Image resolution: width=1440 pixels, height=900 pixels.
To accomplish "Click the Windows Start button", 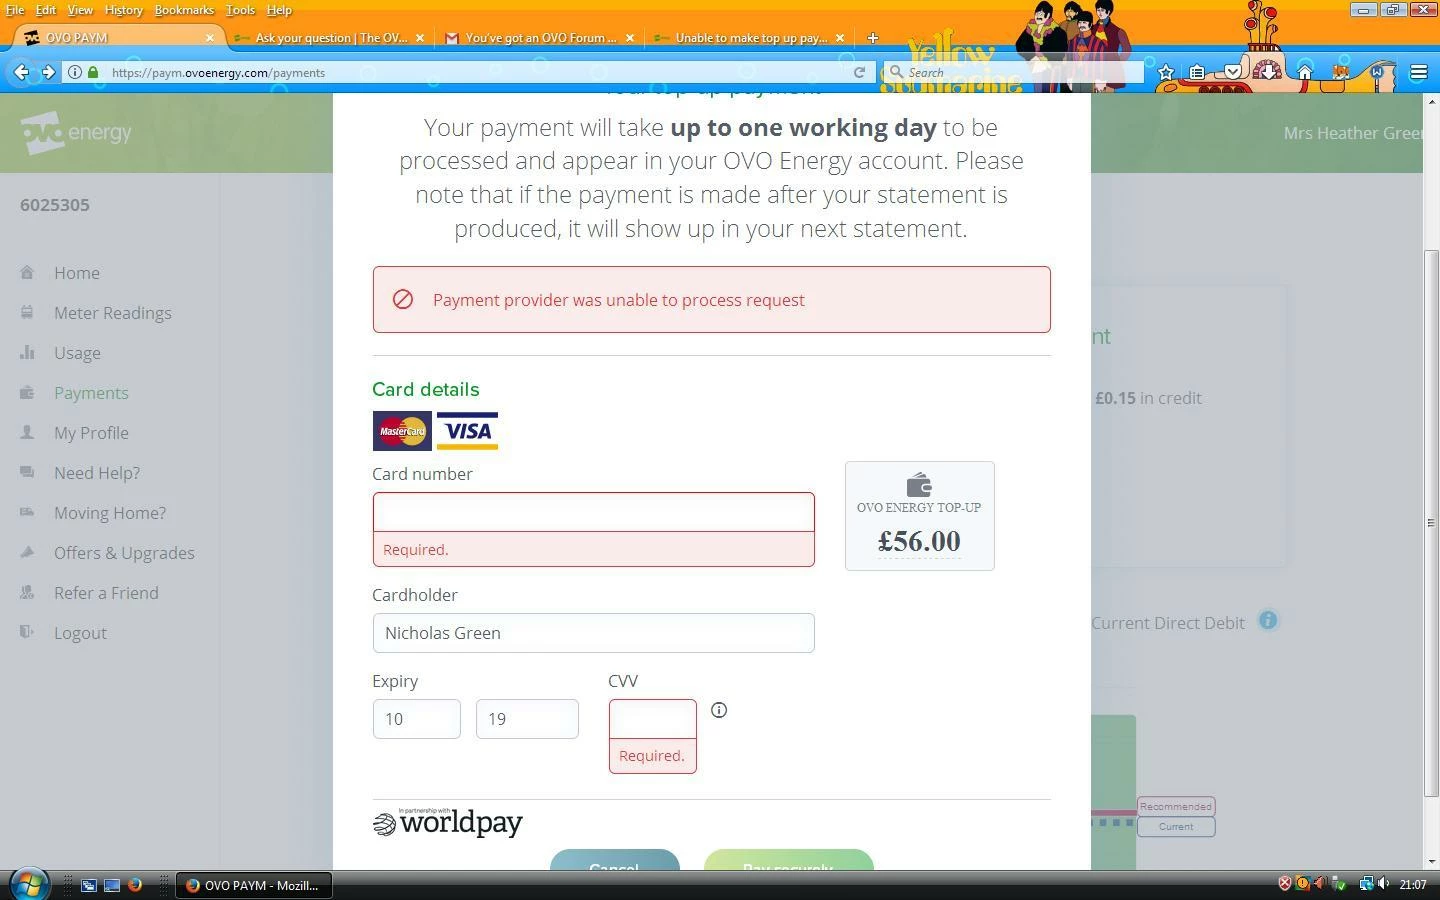I will point(28,884).
